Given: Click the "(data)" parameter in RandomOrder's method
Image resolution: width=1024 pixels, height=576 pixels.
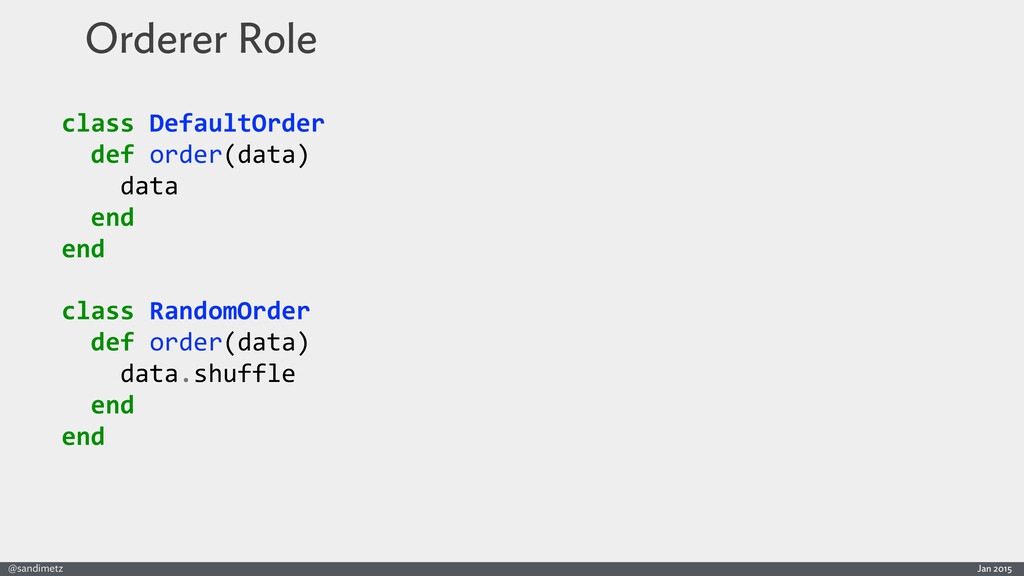Looking at the screenshot, I should [x=265, y=343].
